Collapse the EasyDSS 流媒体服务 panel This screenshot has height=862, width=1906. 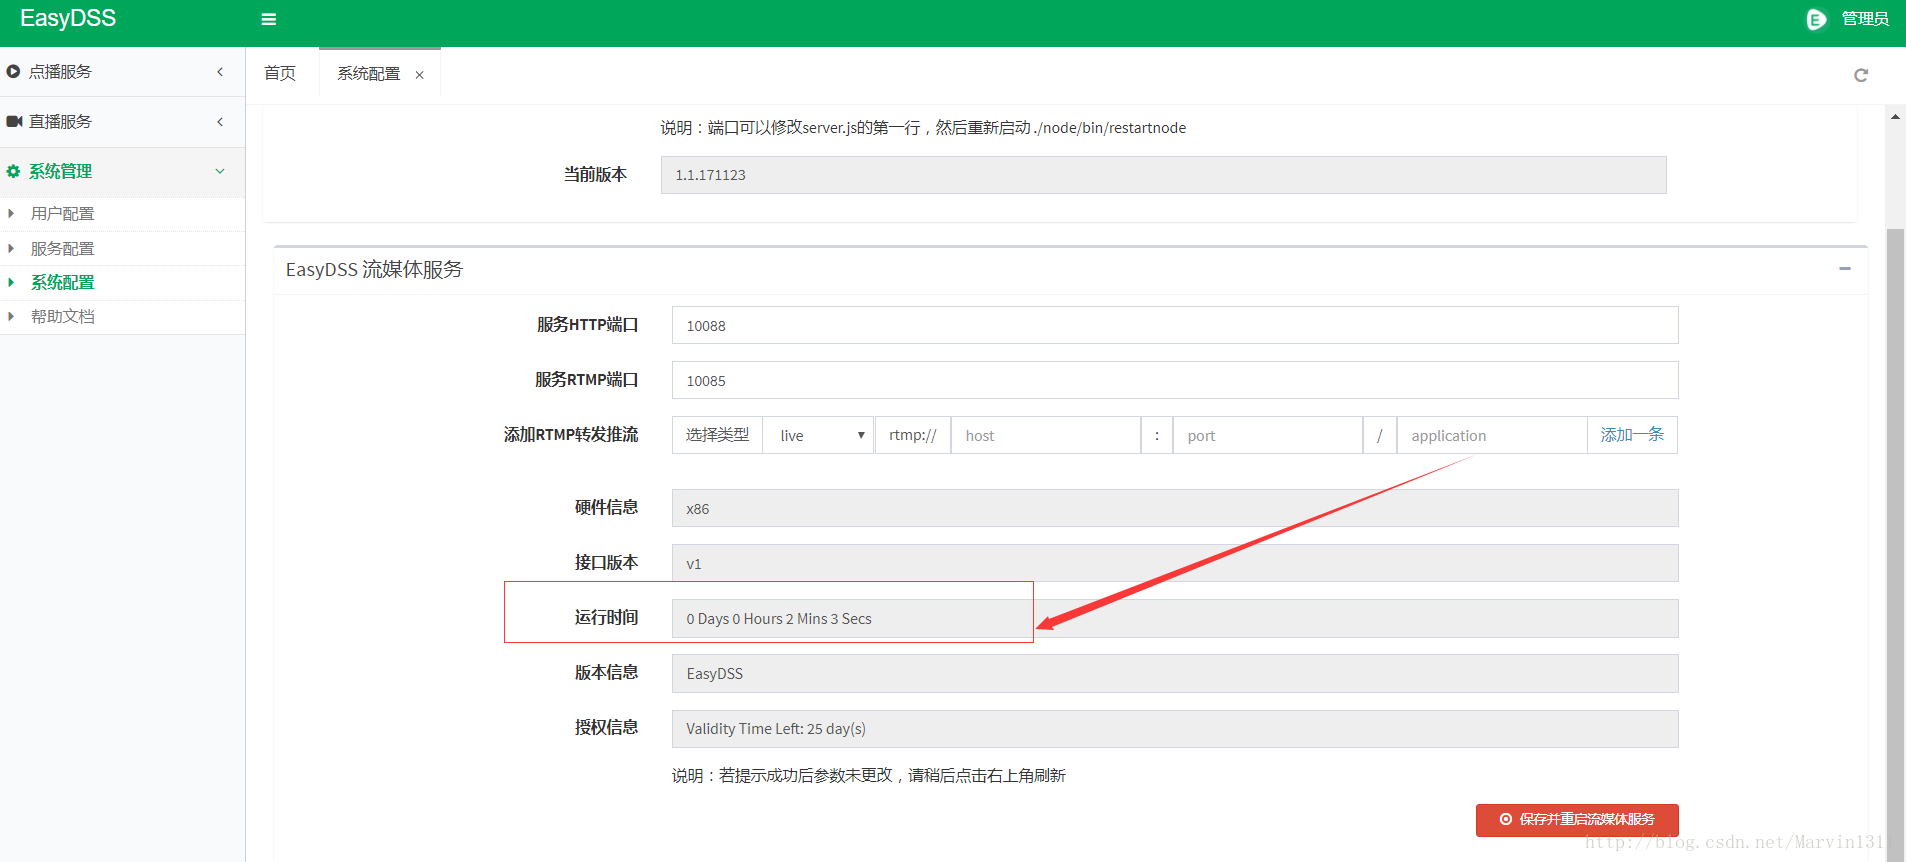coord(1845,269)
